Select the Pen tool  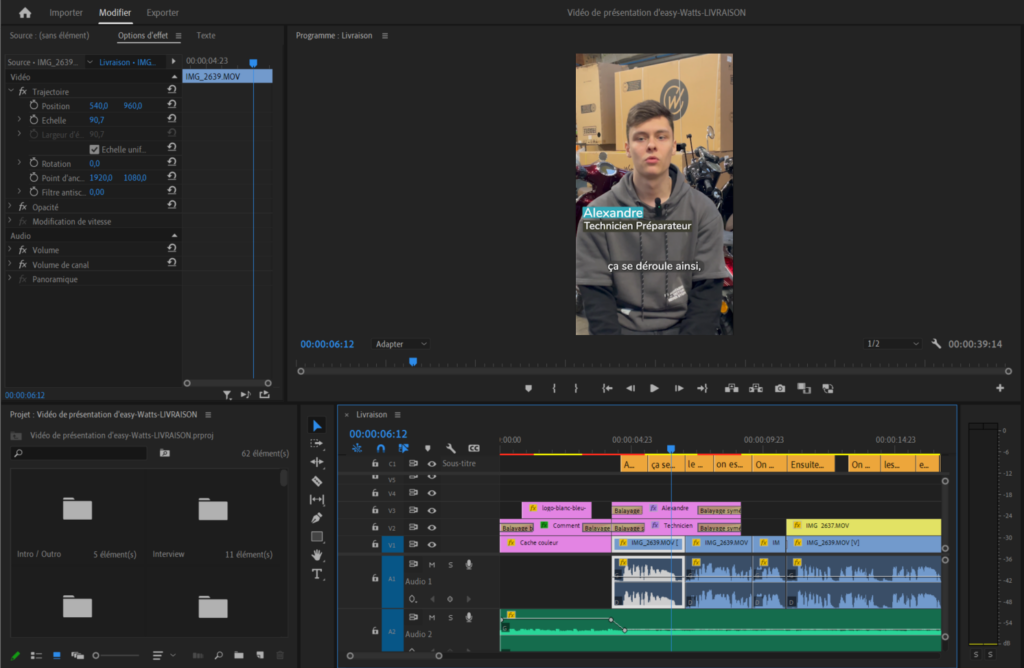(317, 518)
